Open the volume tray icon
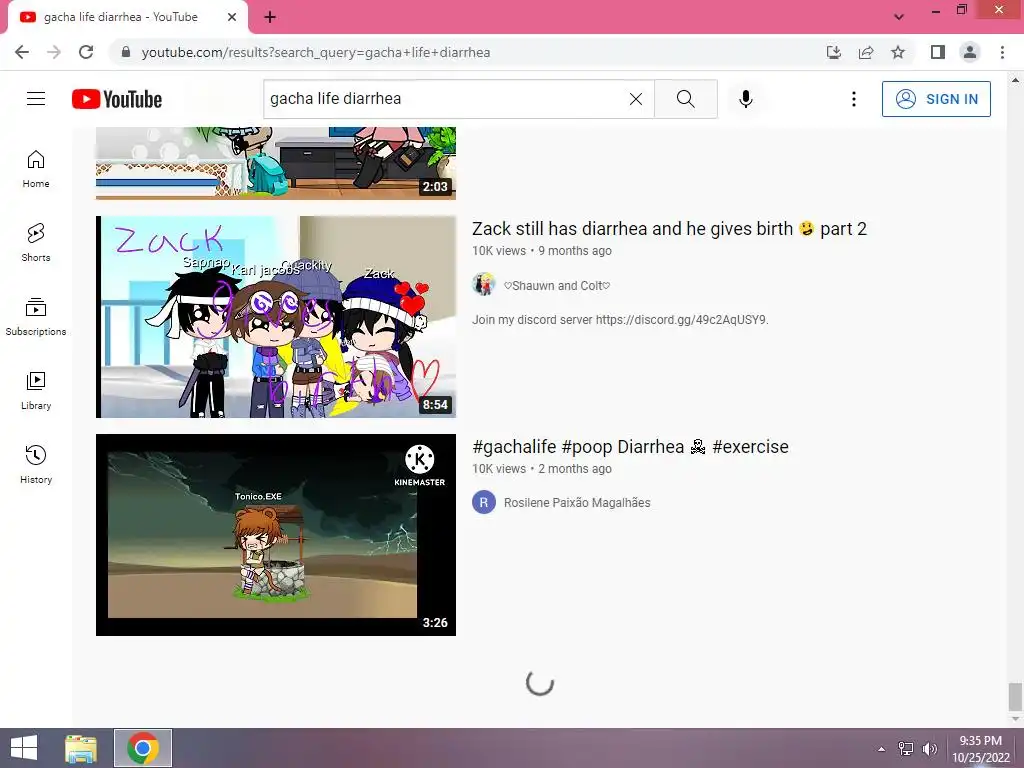 [x=929, y=749]
